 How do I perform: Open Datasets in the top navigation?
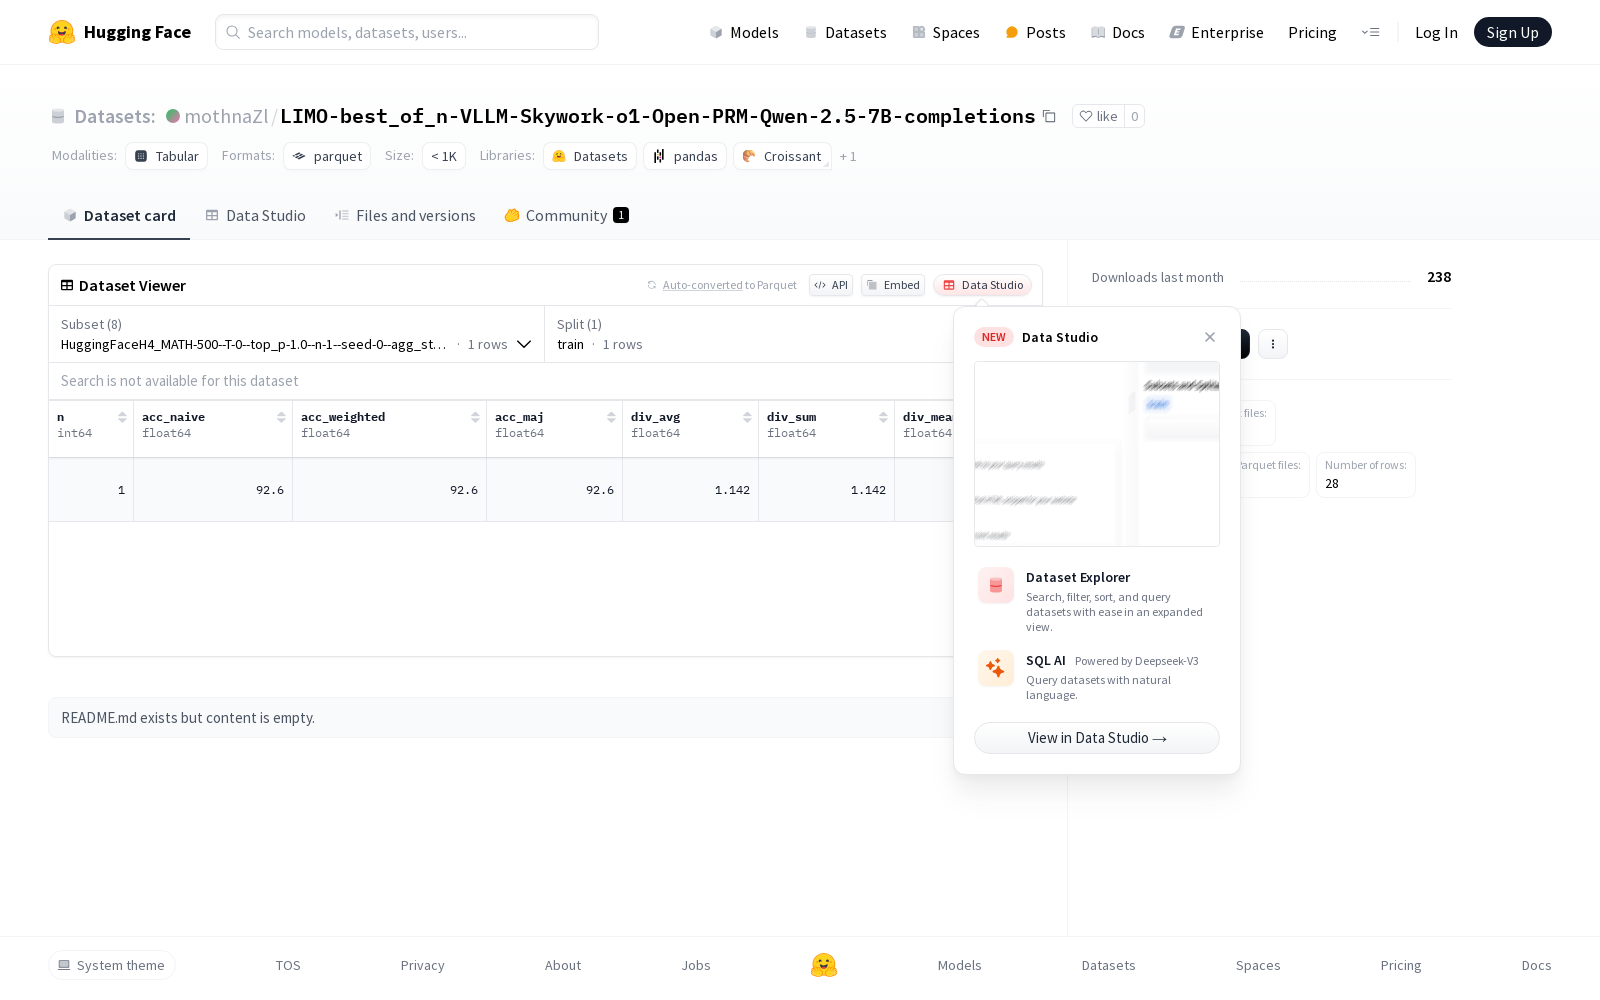(x=846, y=32)
